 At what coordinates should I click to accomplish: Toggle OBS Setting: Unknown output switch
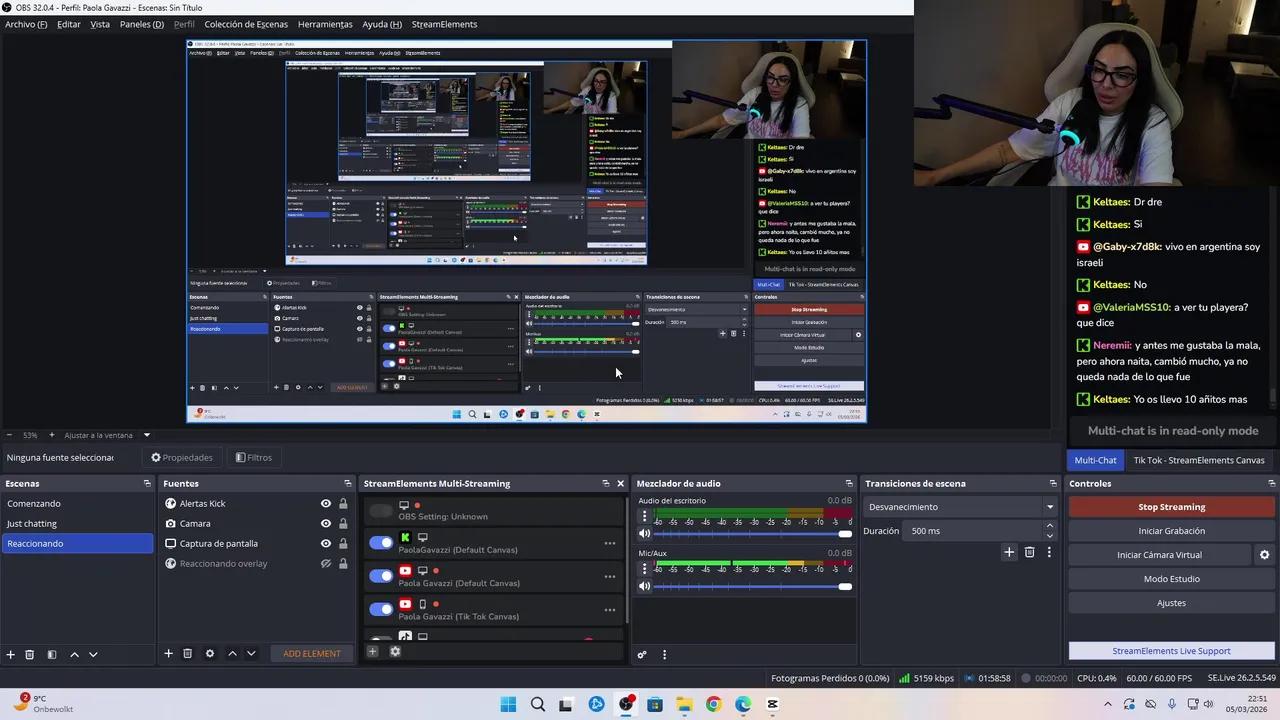(x=381, y=511)
